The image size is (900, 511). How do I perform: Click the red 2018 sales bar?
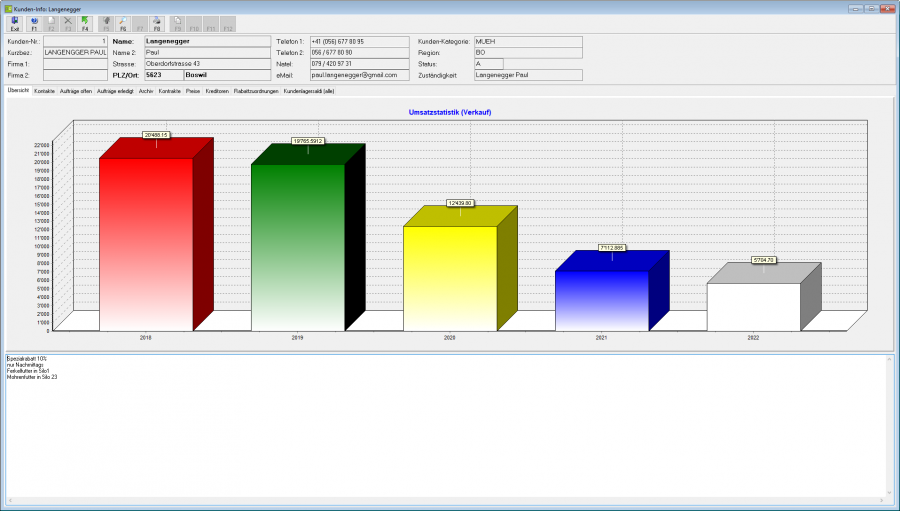[x=146, y=245]
